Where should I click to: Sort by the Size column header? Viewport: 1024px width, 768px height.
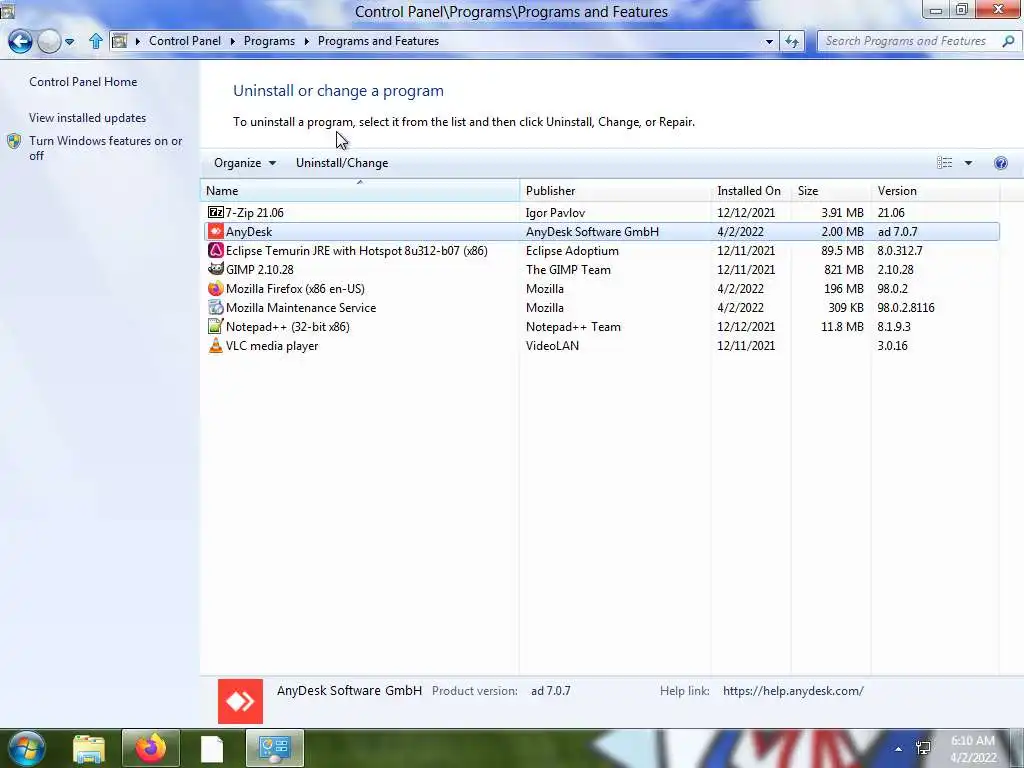(830, 191)
